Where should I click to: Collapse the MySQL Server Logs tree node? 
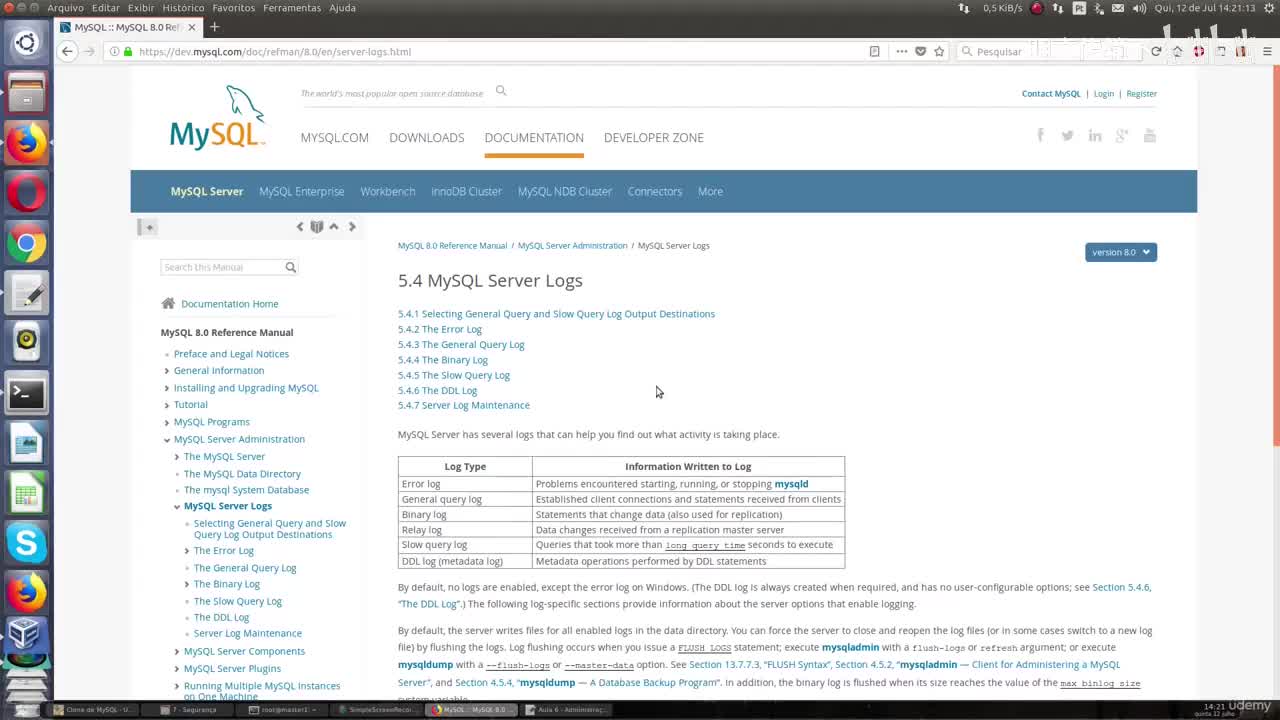click(x=177, y=506)
